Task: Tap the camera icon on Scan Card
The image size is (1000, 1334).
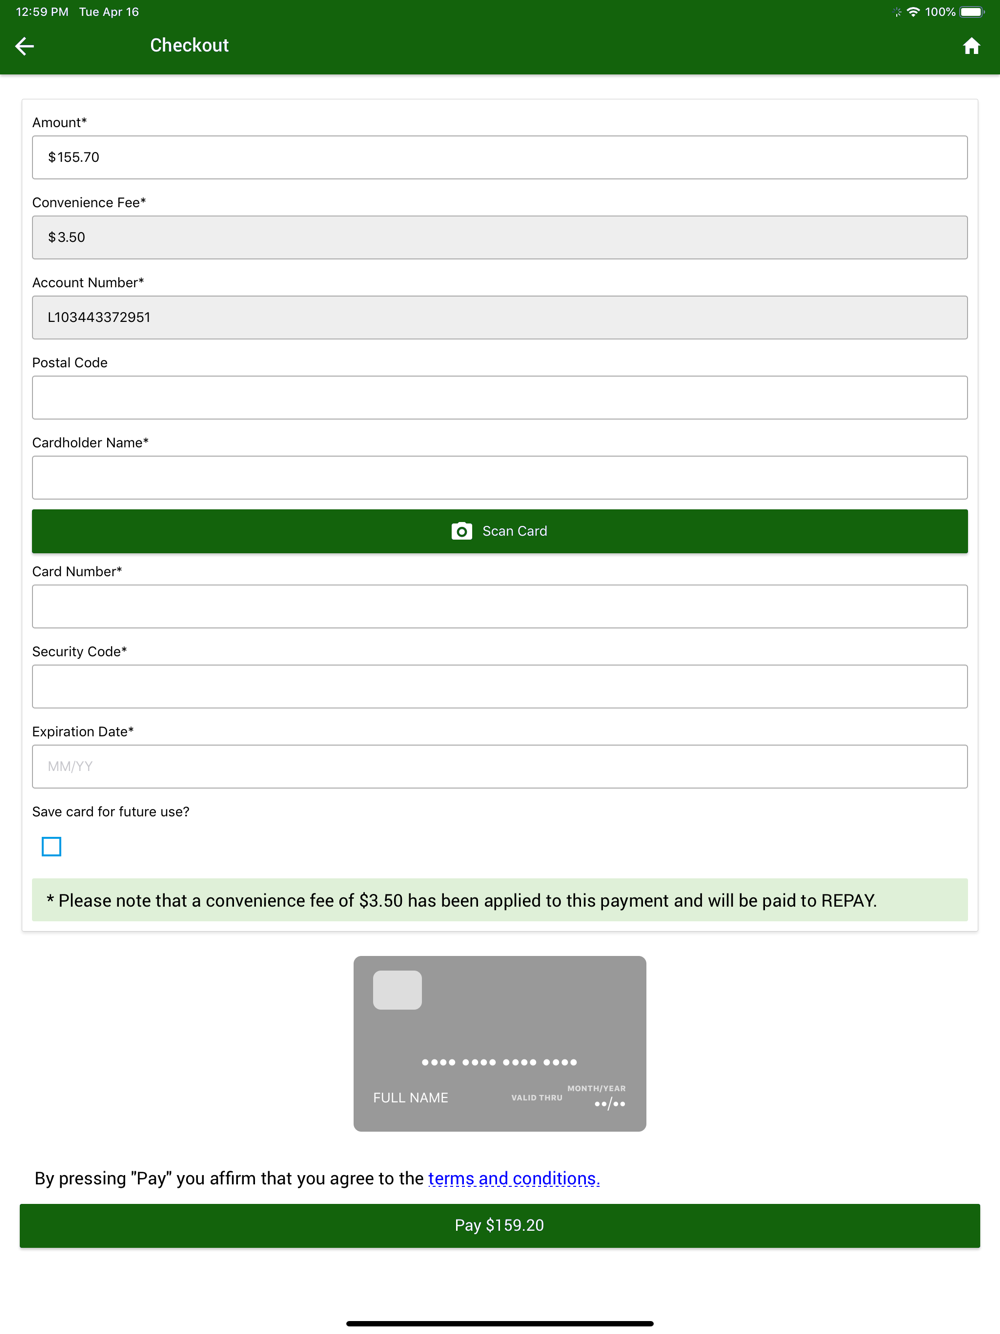Action: click(461, 531)
